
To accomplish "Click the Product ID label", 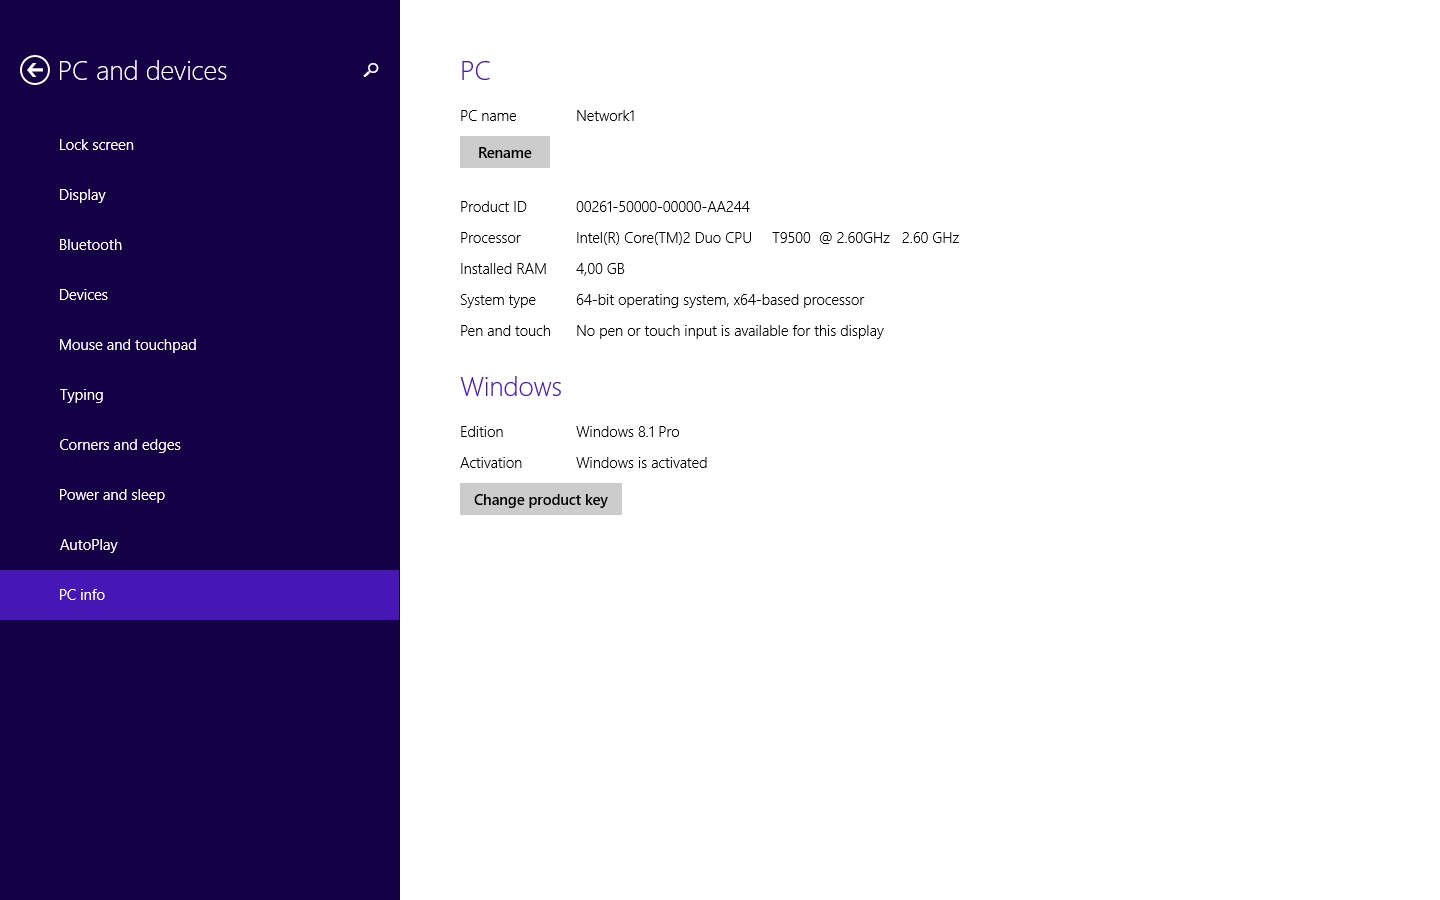I will click(493, 207).
